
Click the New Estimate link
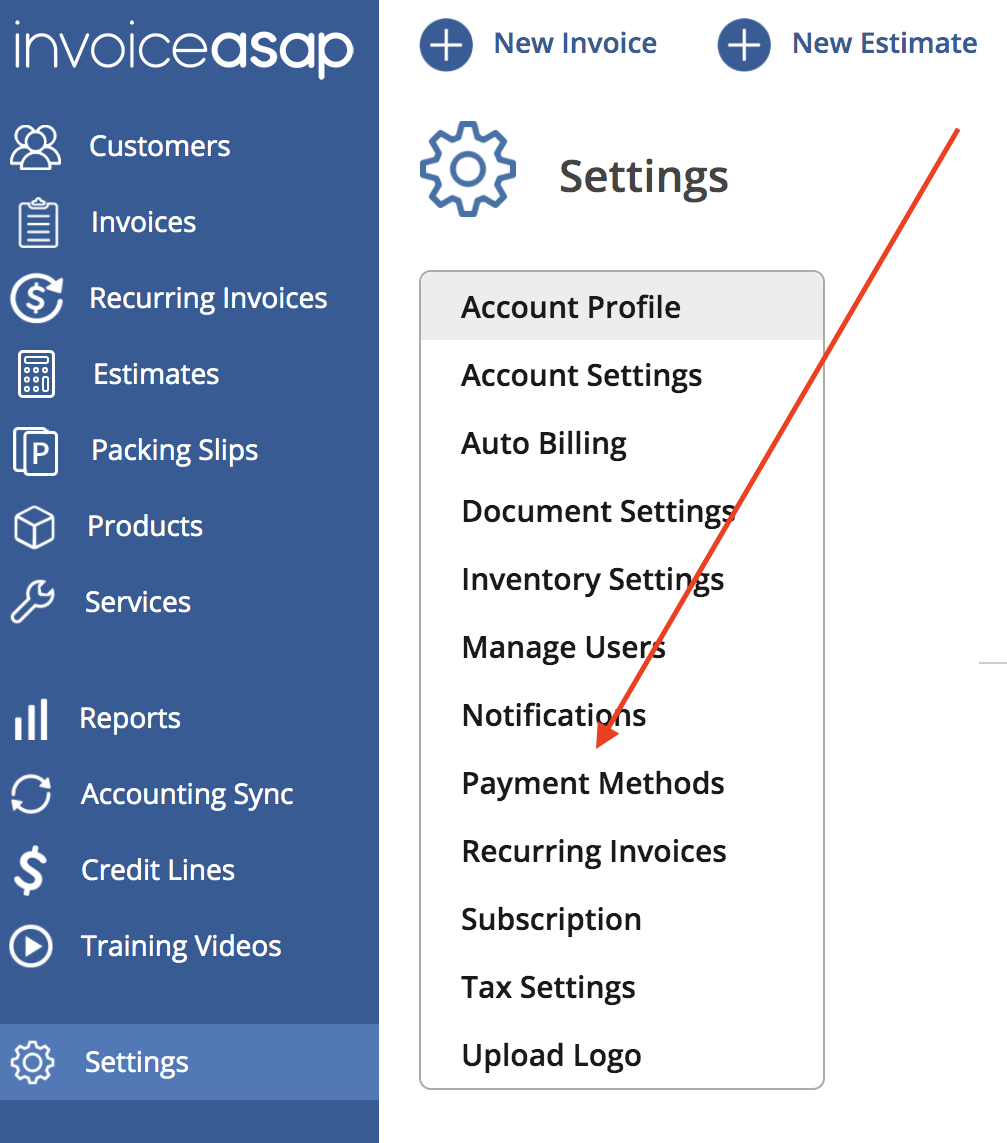point(884,44)
